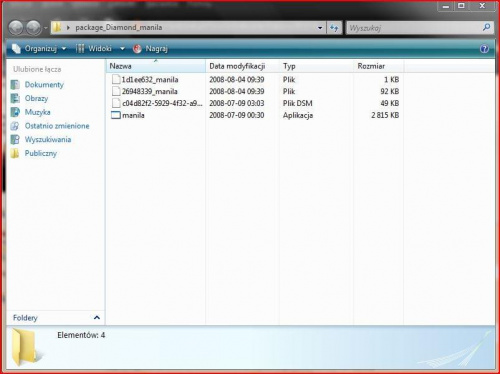Maximize the Explorer window
This screenshot has height=374, width=500.
[x=461, y=6]
